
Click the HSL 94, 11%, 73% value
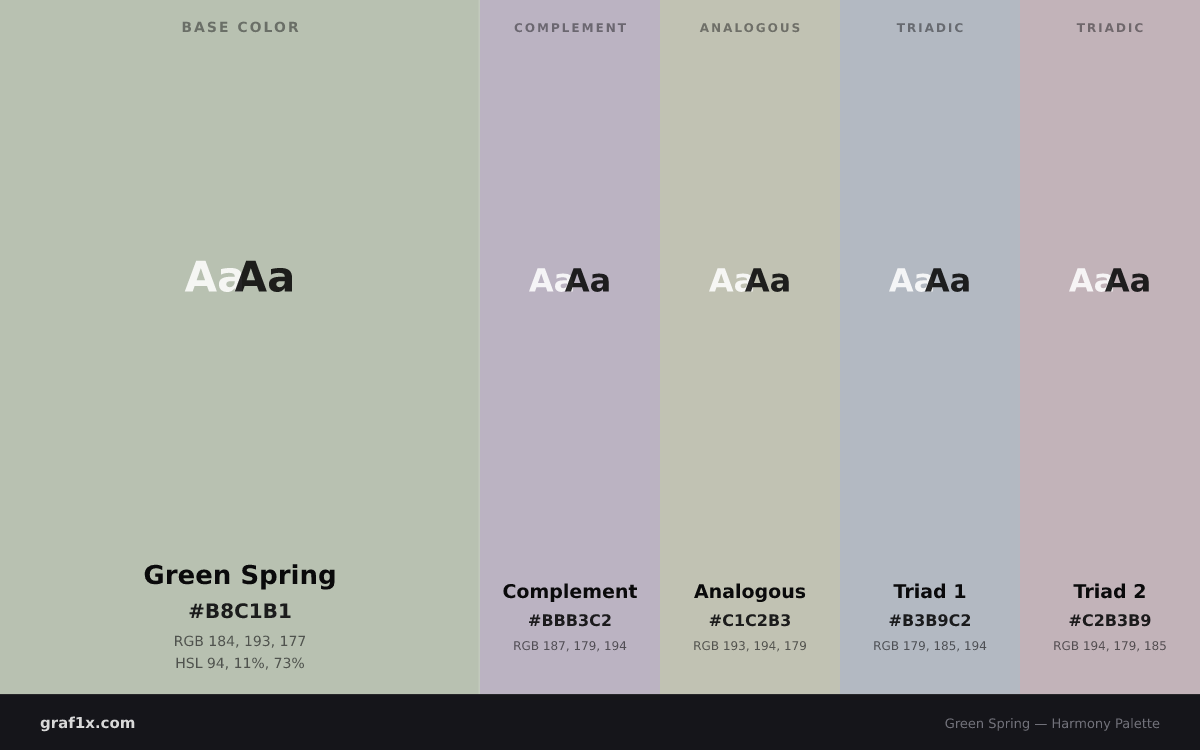click(240, 663)
